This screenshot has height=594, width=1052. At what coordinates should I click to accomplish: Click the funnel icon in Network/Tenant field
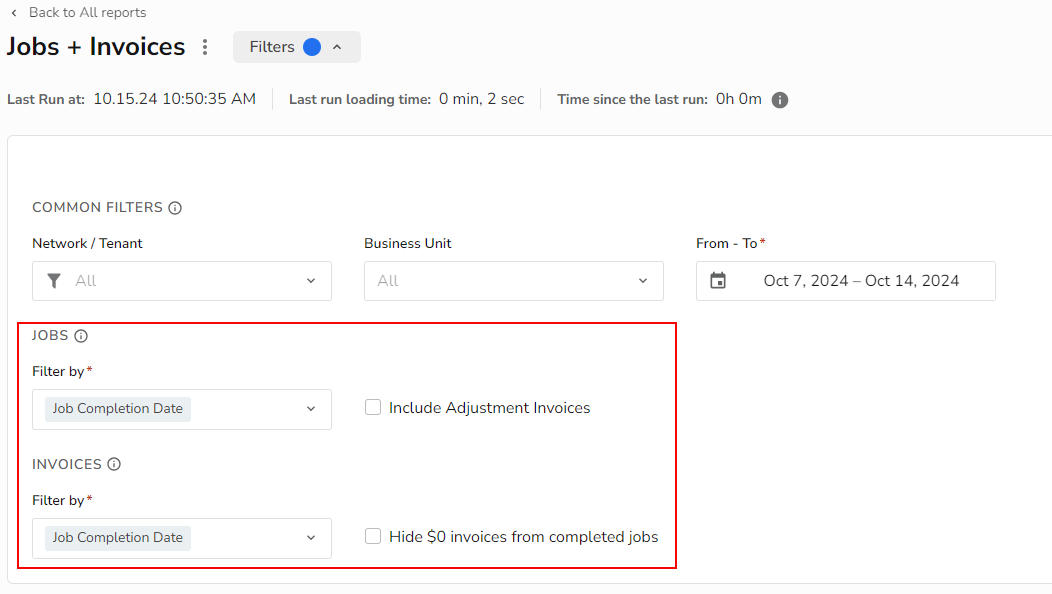point(55,281)
